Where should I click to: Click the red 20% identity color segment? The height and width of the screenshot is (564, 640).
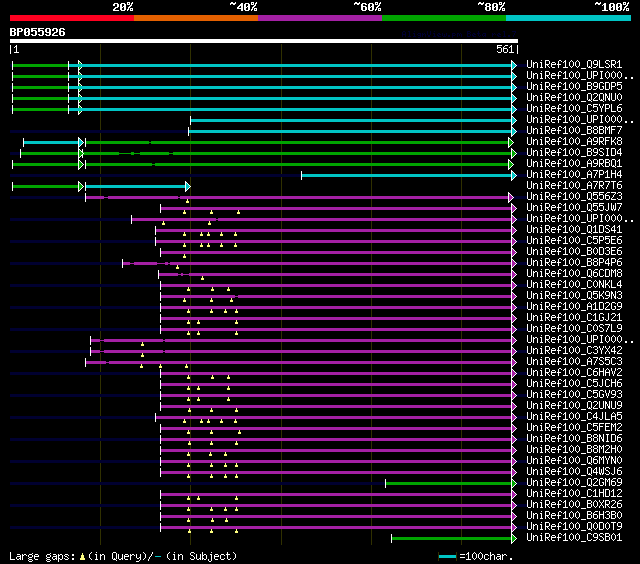(72, 18)
